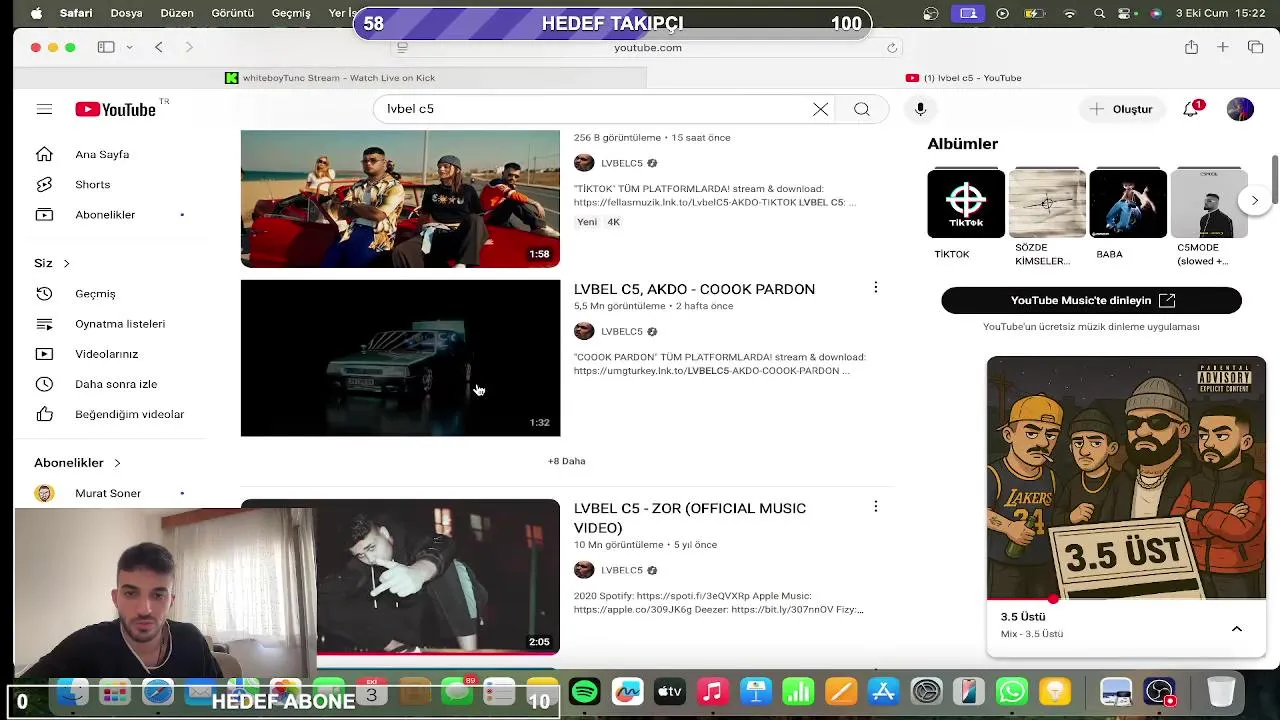1280x720 pixels.
Task: Open the BABA album cover
Action: [x=1128, y=203]
